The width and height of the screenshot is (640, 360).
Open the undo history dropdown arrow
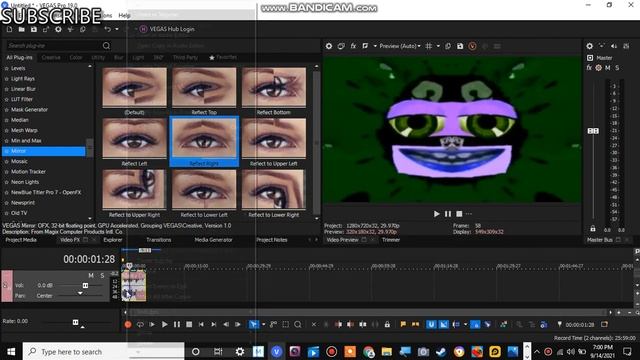pos(117,29)
